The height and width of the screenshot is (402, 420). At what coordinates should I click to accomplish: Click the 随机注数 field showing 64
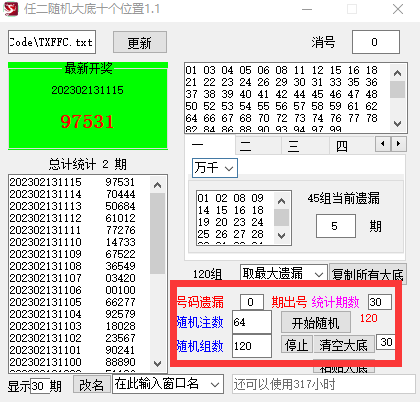[252, 322]
